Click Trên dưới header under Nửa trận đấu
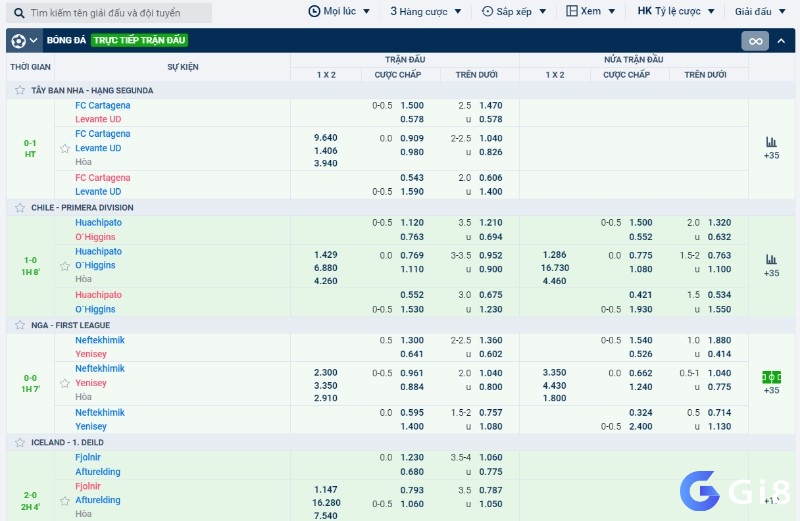This screenshot has width=800, height=521. [x=706, y=75]
